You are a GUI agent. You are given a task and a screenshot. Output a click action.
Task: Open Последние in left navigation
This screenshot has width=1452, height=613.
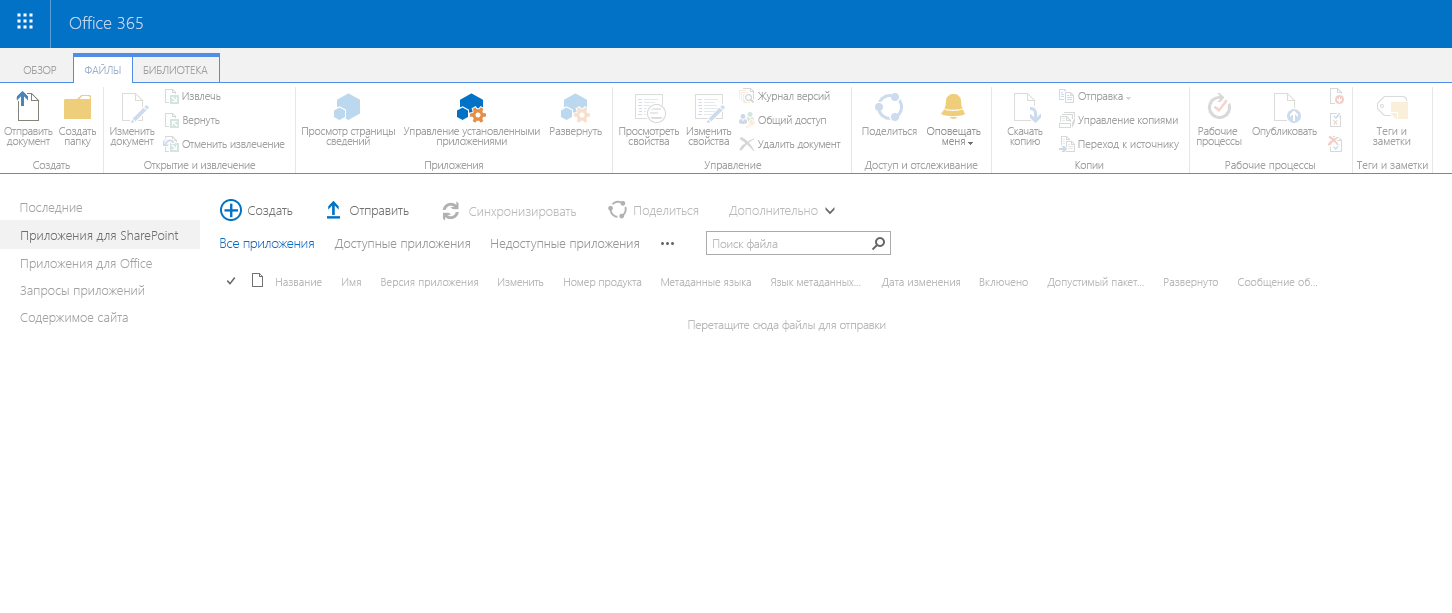(51, 207)
